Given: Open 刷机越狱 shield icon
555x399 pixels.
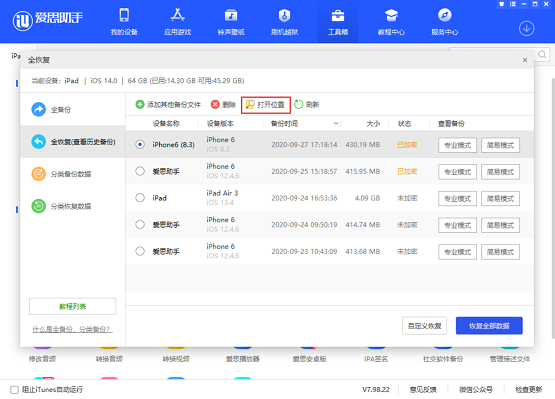Looking at the screenshot, I should [284, 15].
